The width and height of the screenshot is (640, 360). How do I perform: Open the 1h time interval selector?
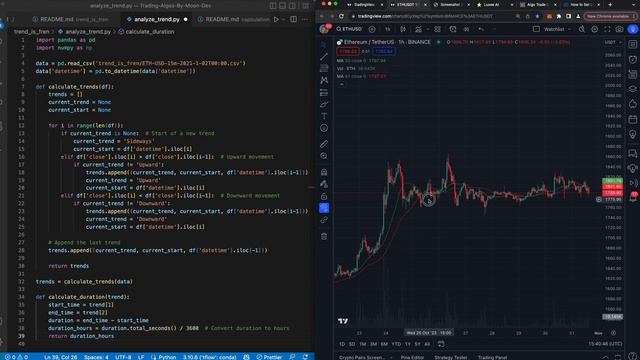[x=388, y=29]
